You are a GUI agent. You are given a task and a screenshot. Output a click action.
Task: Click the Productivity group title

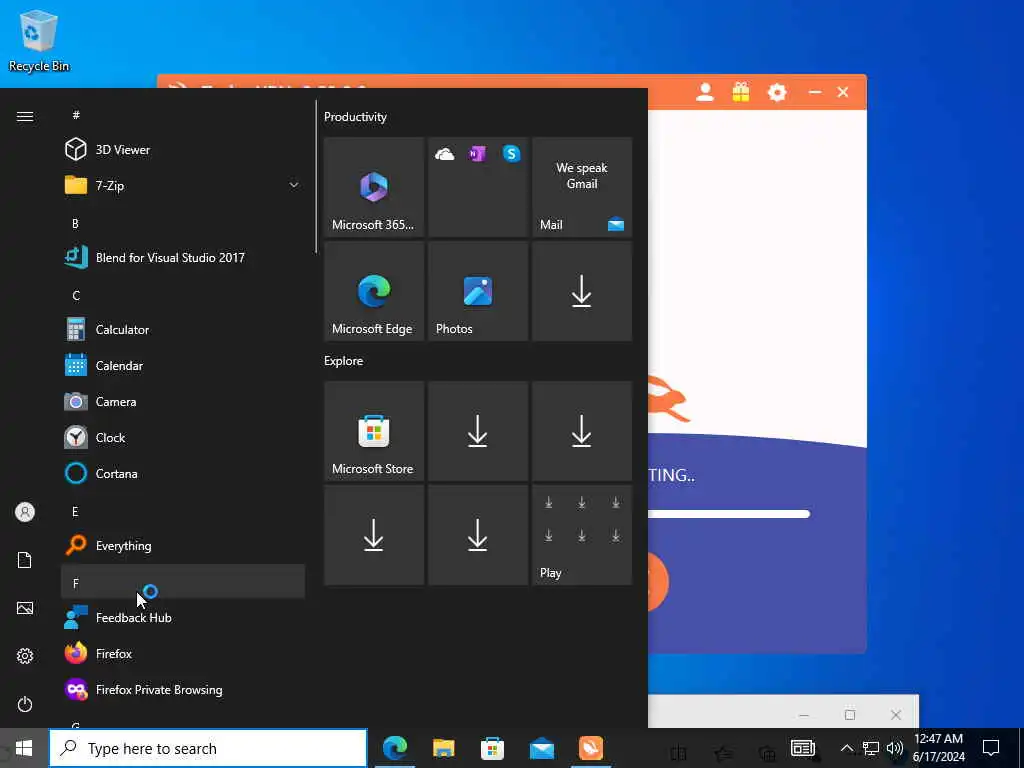click(x=355, y=117)
